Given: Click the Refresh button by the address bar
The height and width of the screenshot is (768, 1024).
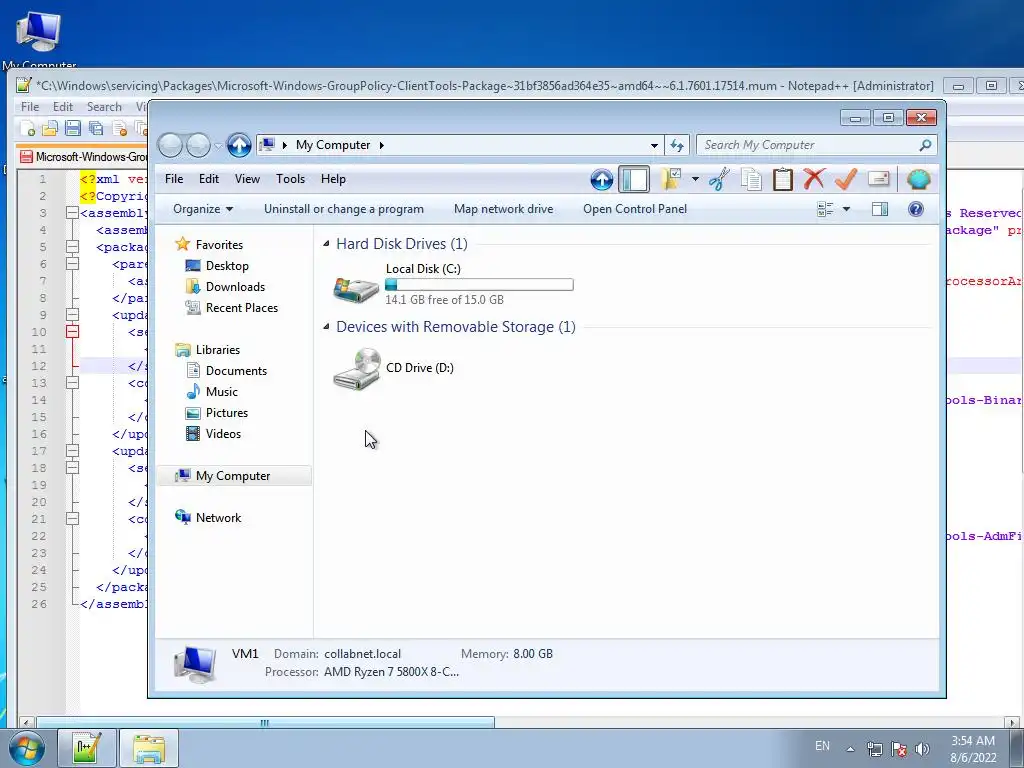Looking at the screenshot, I should click(x=677, y=145).
